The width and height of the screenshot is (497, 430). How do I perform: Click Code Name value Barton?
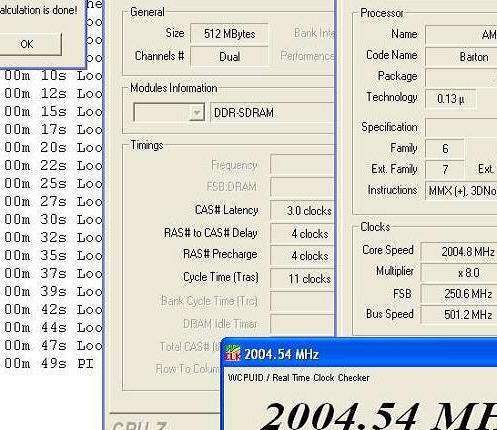(x=461, y=57)
